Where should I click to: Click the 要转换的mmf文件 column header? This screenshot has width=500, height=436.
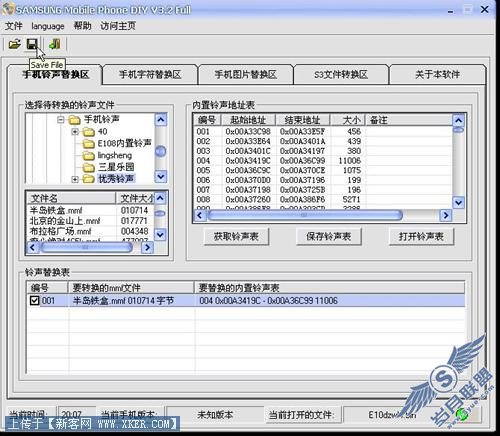[x=131, y=288]
